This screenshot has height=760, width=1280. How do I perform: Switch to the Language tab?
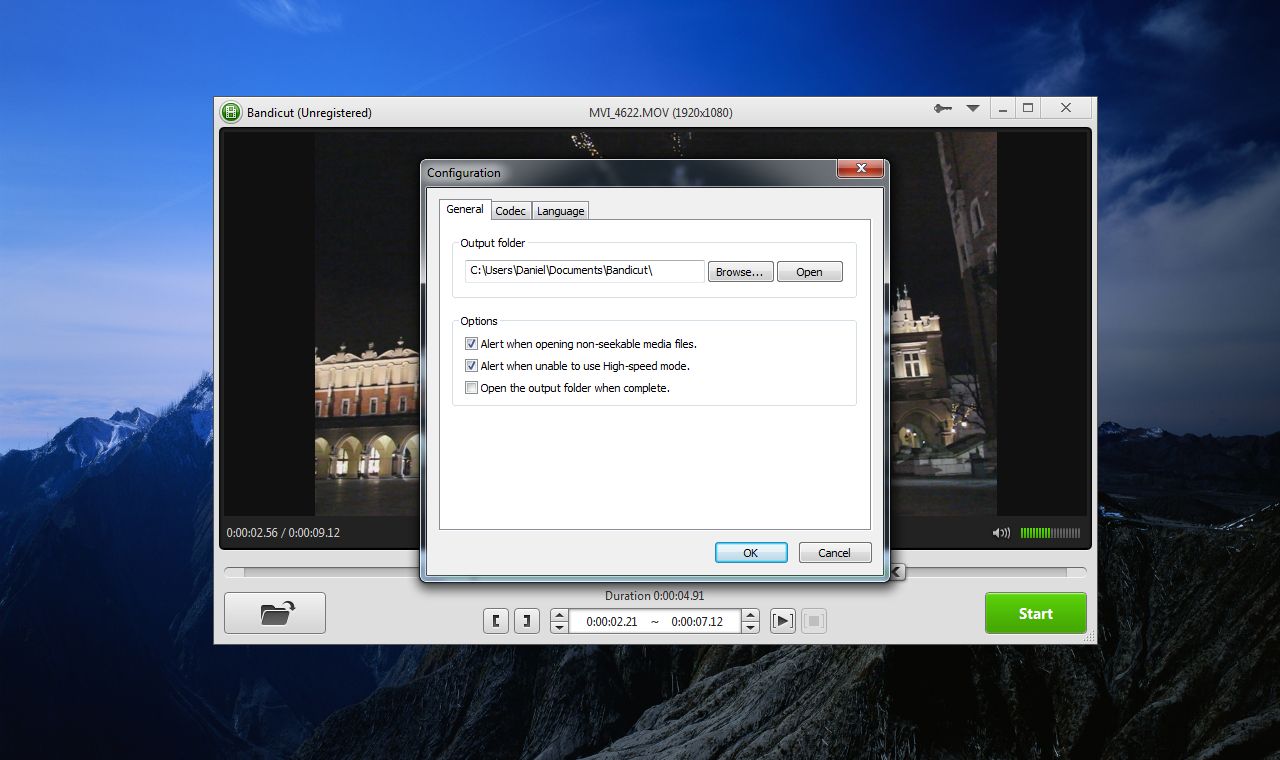coord(560,211)
